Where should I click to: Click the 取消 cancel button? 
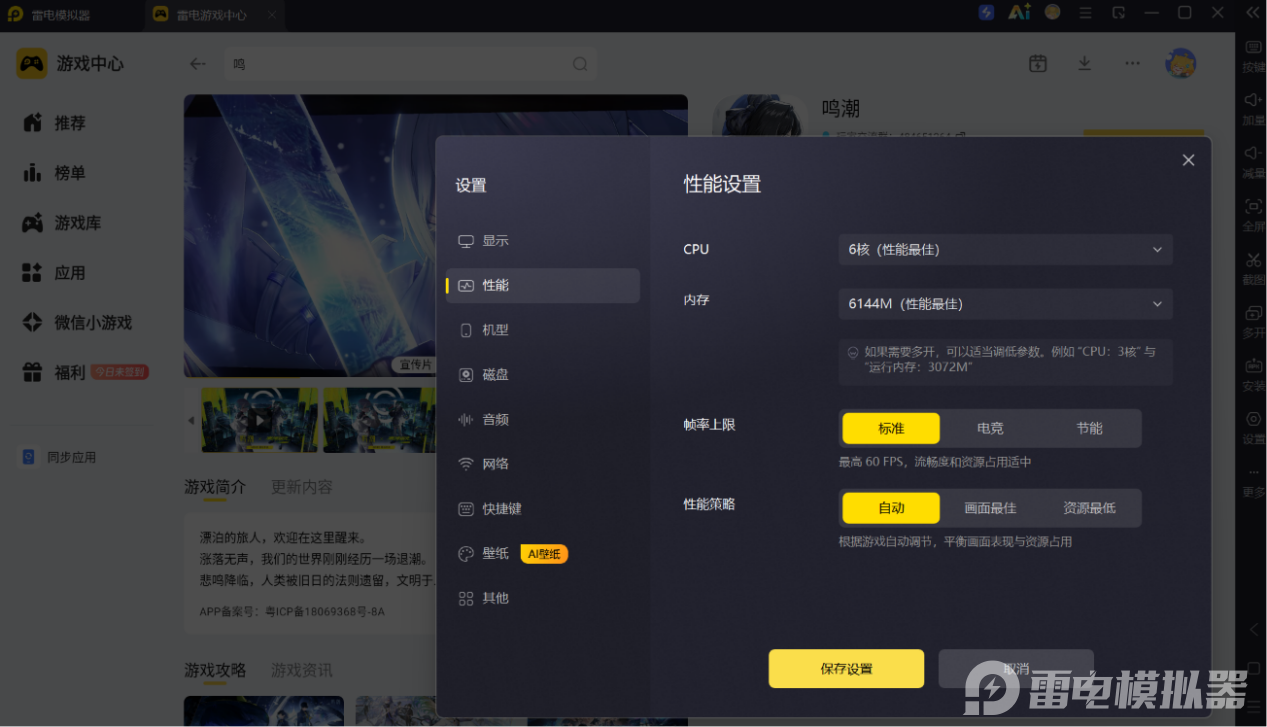click(x=1016, y=669)
